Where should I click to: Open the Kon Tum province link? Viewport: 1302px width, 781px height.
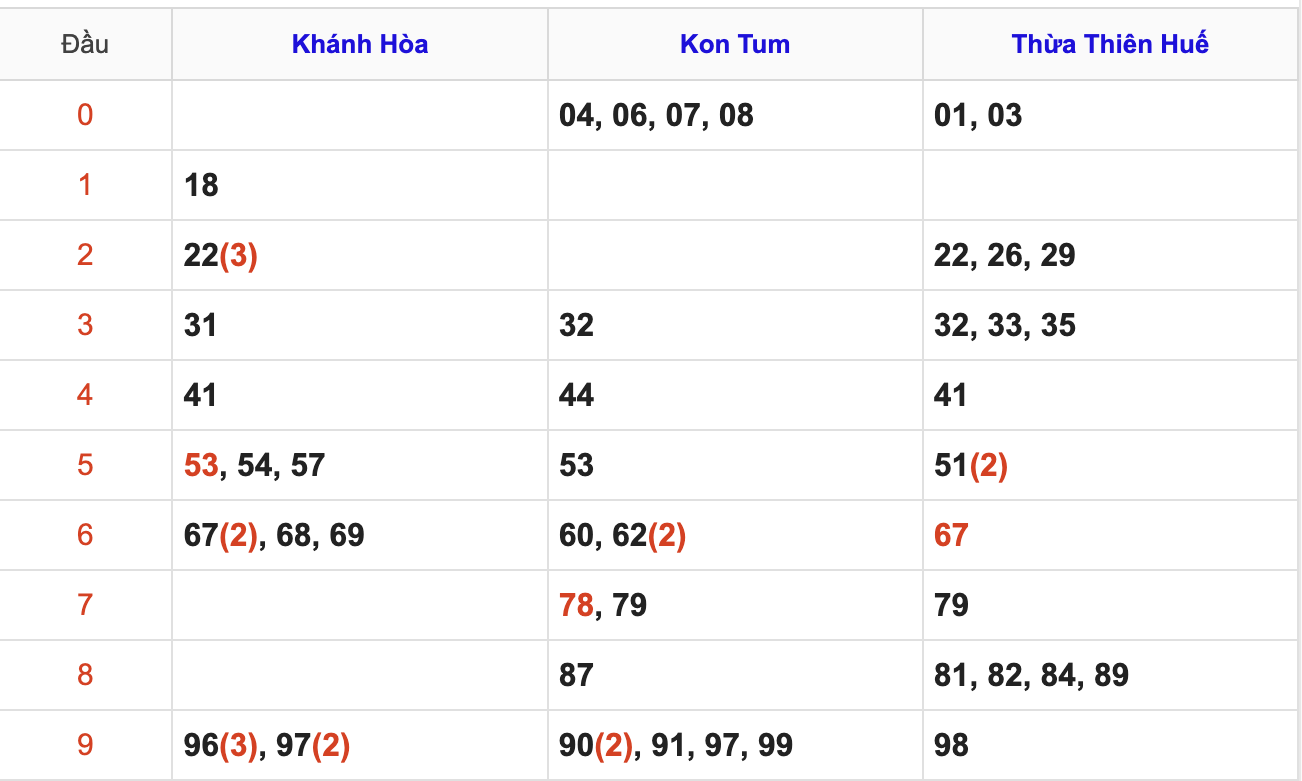click(x=735, y=44)
